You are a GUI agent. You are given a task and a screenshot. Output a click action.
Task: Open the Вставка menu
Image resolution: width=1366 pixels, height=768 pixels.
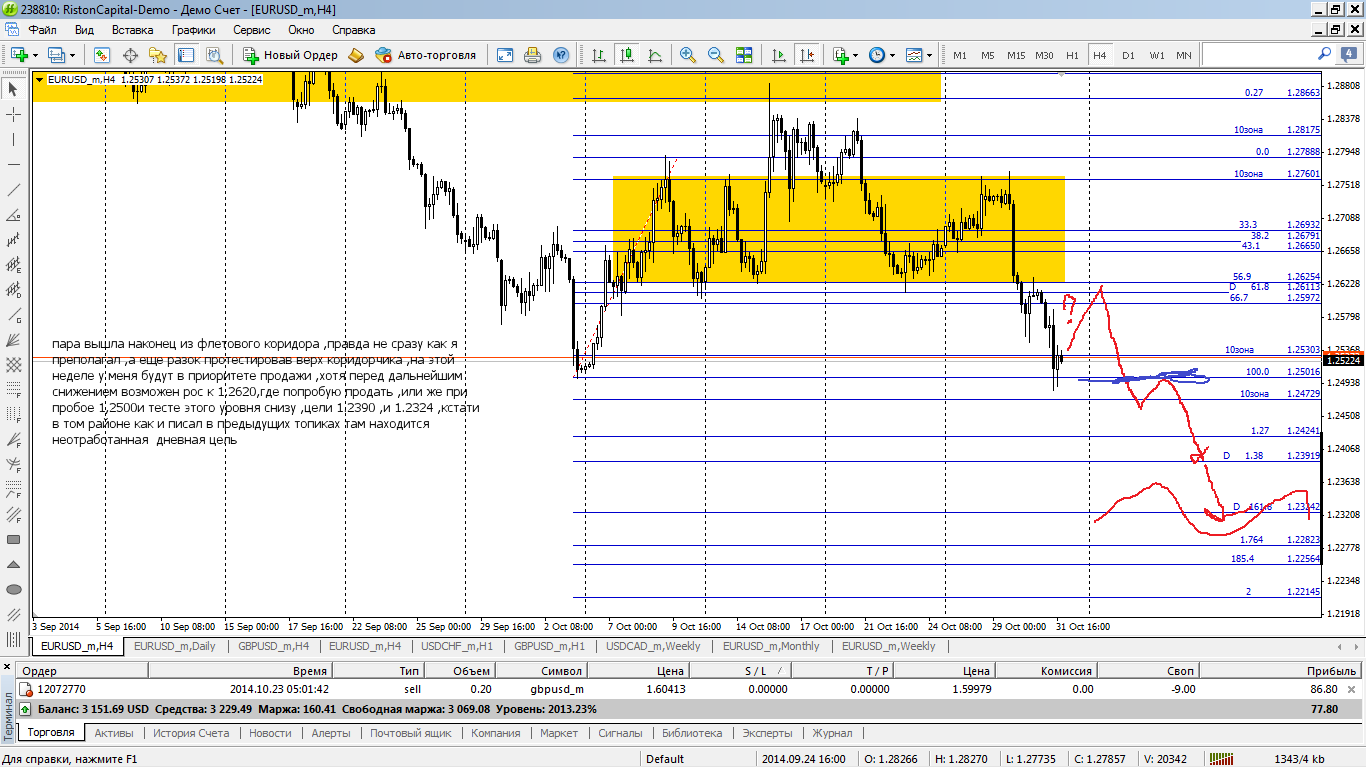pyautogui.click(x=132, y=30)
